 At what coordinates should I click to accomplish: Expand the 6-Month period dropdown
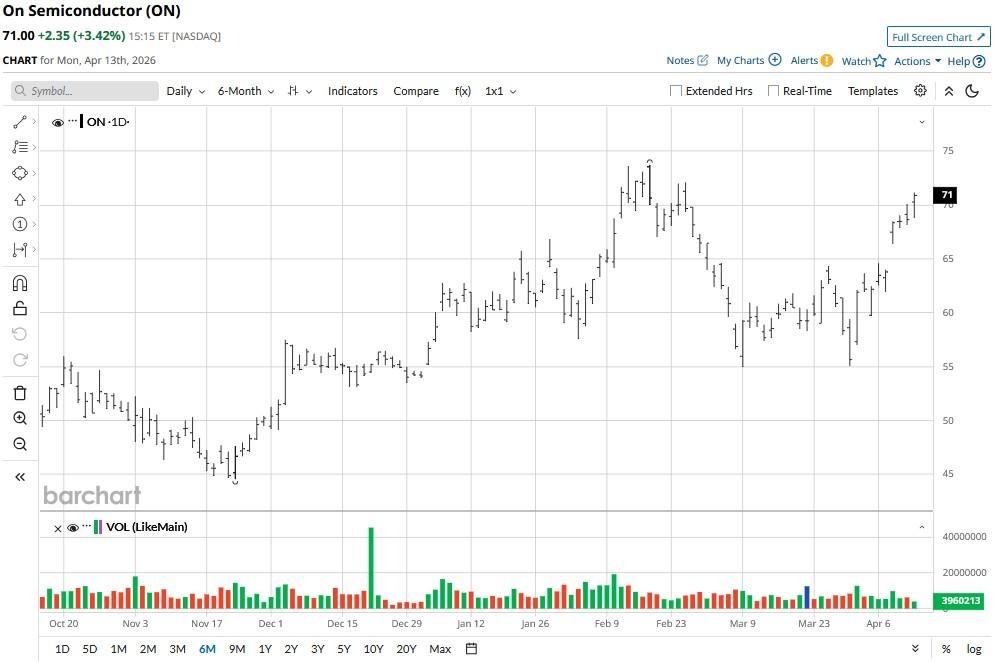[x=245, y=91]
